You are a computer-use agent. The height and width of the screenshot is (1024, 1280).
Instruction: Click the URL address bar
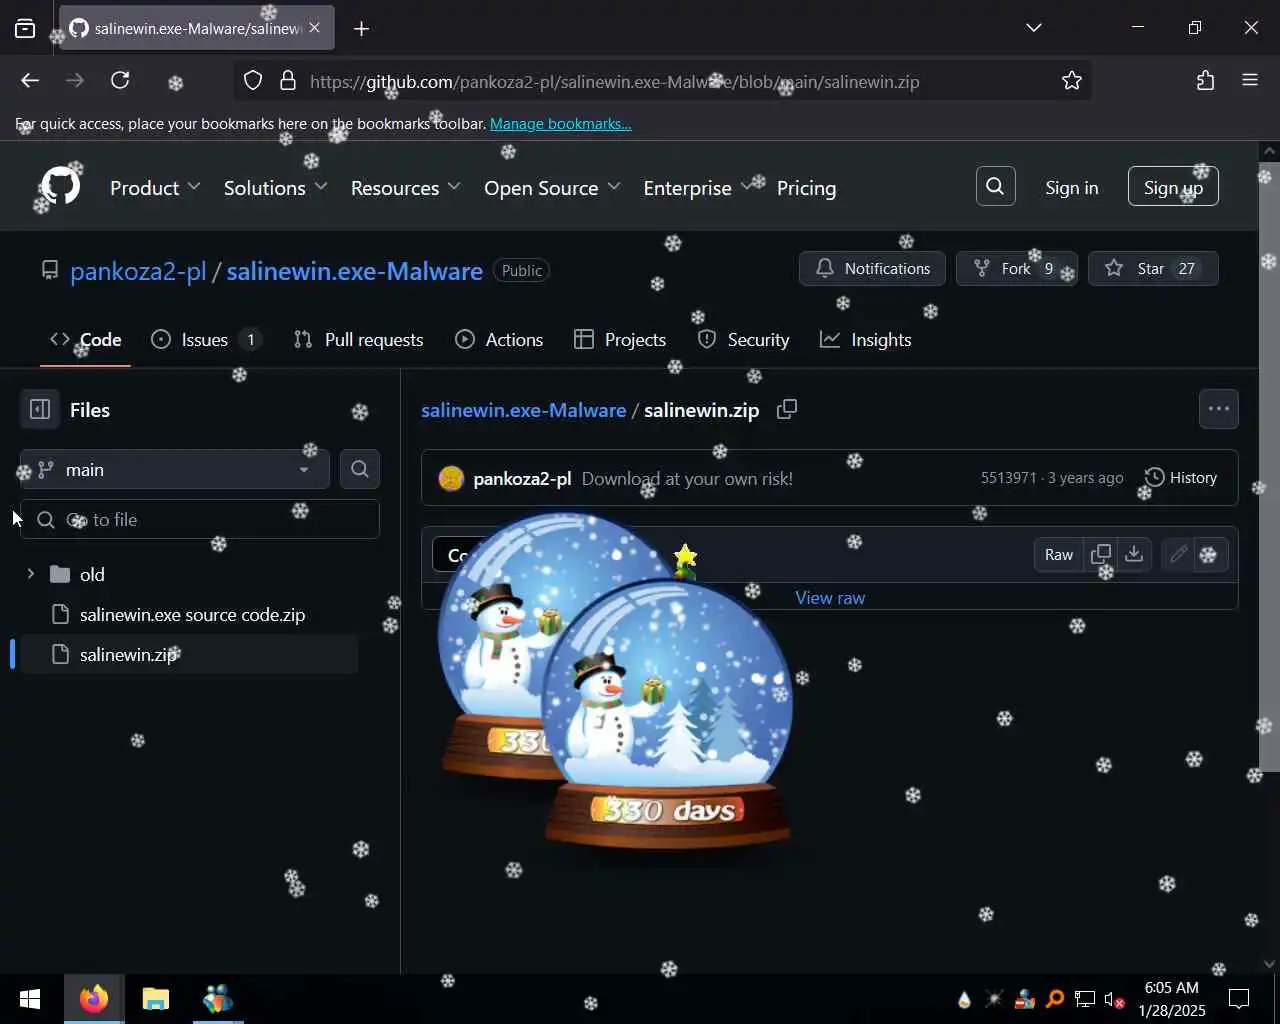660,81
